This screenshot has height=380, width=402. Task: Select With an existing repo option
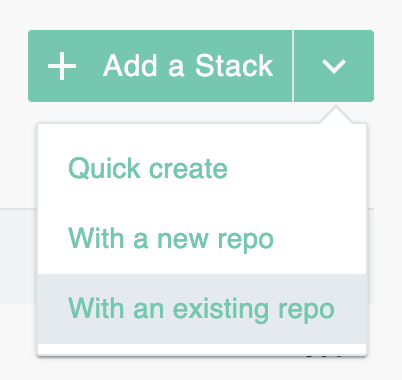[x=201, y=309]
